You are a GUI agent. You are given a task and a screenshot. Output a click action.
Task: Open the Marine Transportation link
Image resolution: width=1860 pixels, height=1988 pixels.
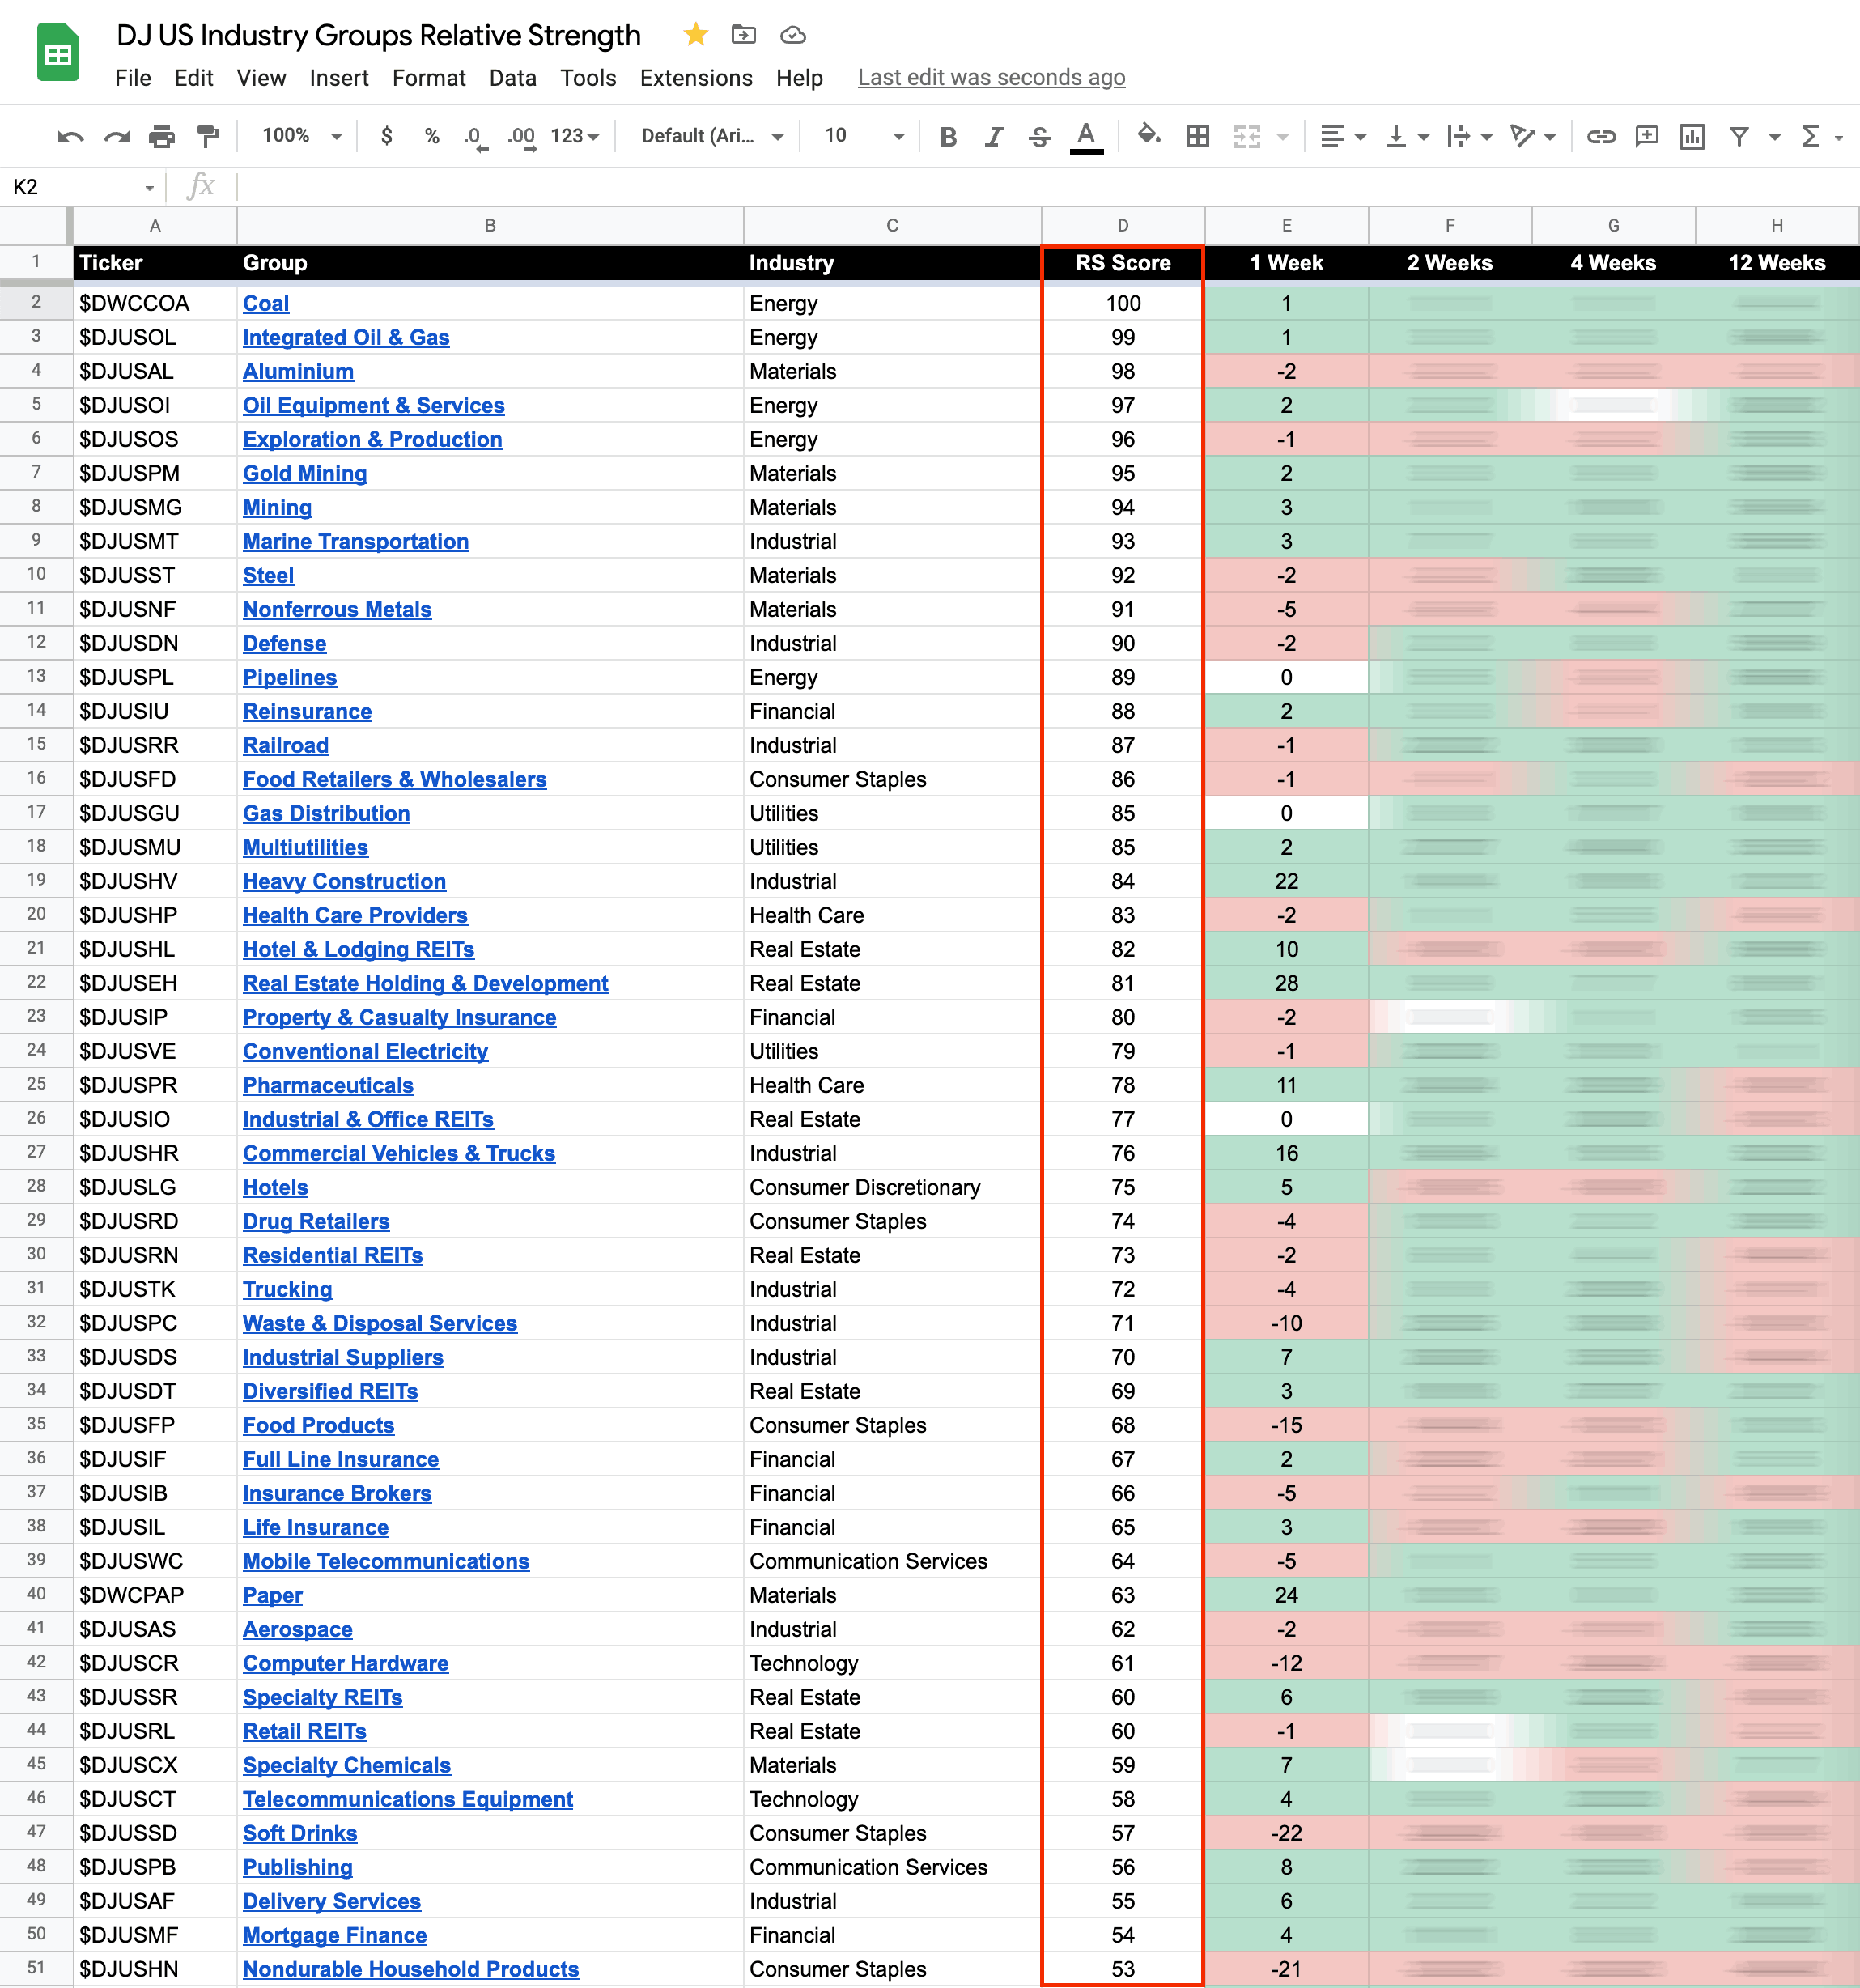click(x=356, y=541)
